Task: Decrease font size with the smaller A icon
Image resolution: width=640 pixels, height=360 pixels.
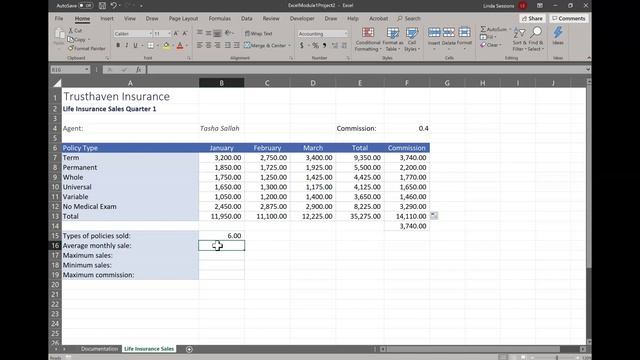Action: tap(184, 33)
